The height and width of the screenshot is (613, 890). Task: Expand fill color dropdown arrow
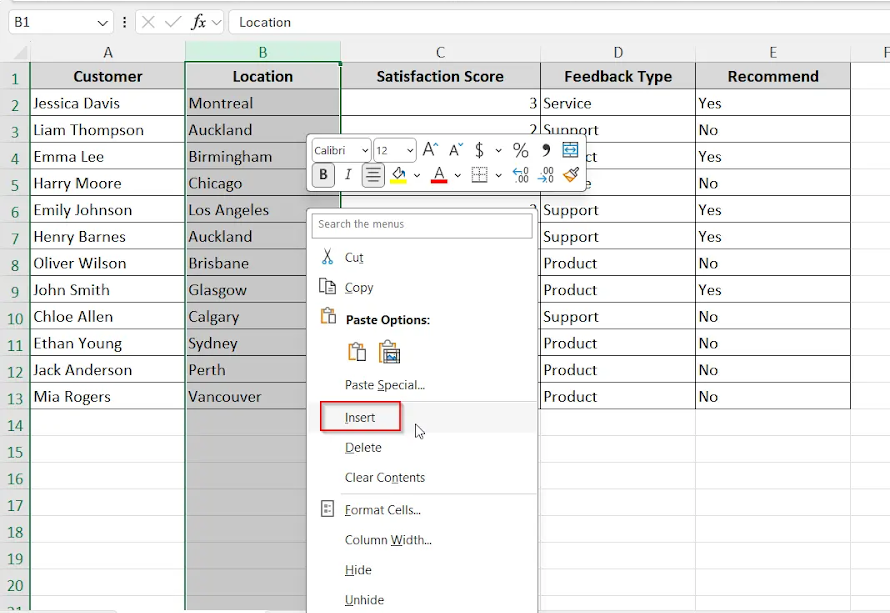417,175
